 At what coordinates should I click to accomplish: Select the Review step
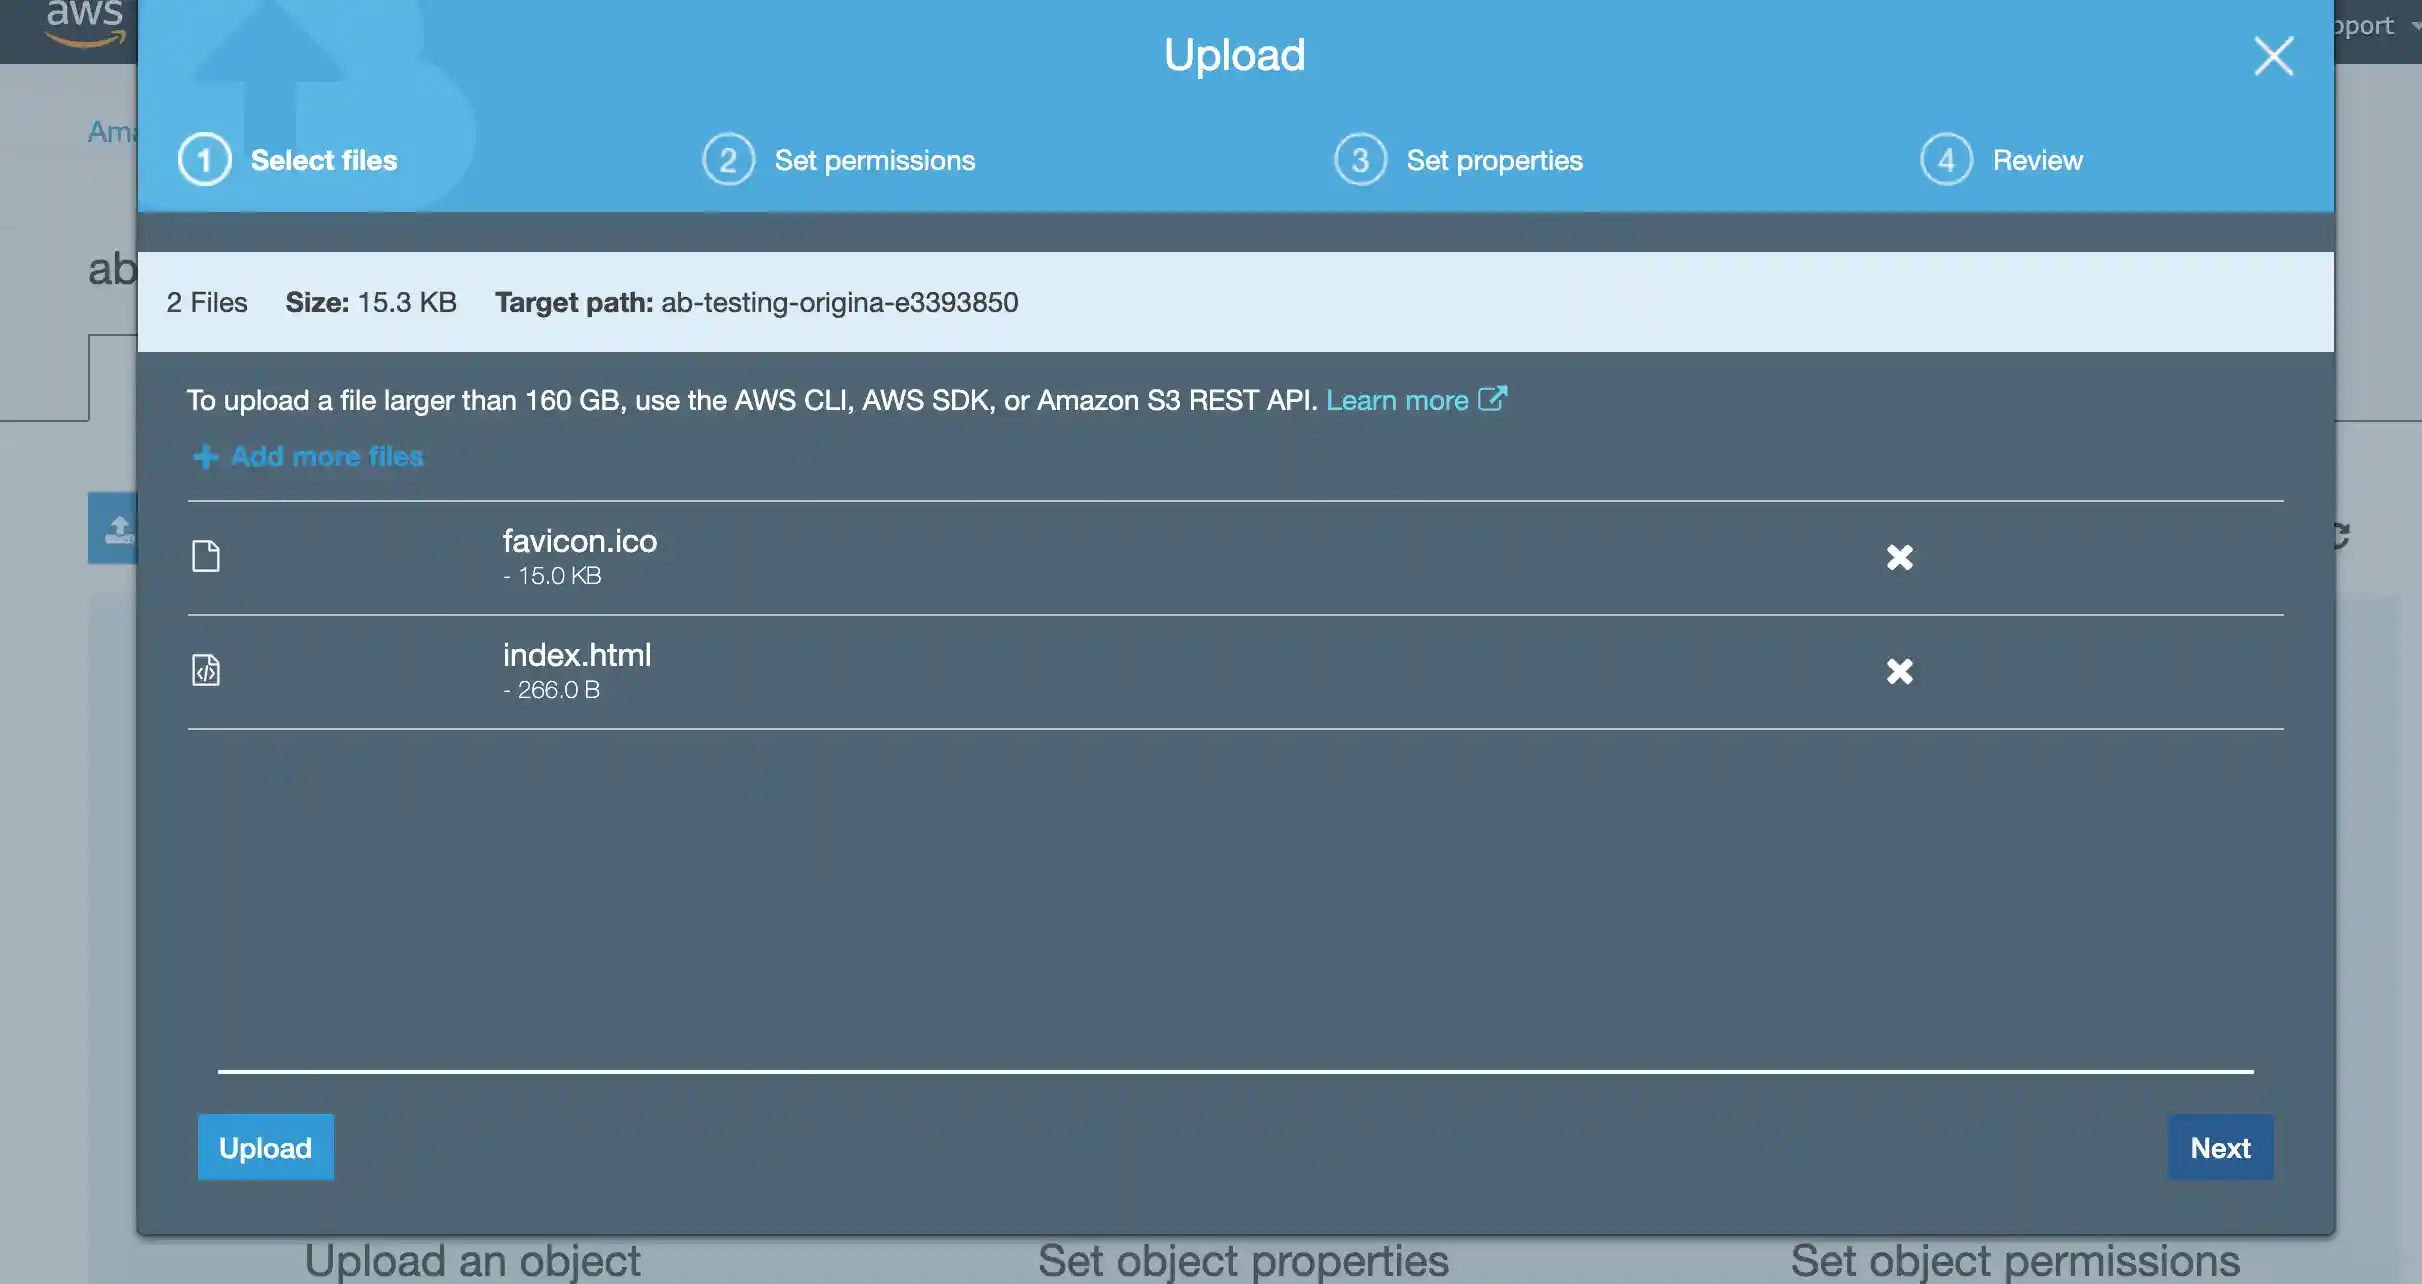[2037, 159]
